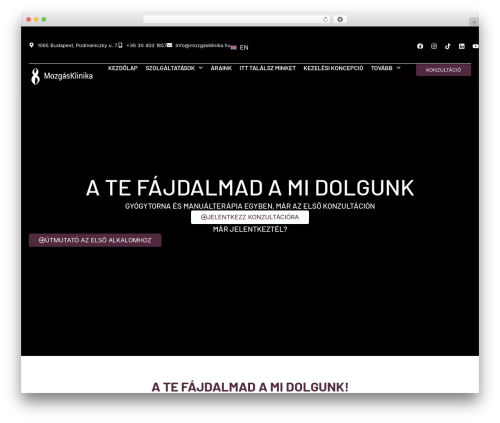Open the TikTok social icon
Viewport: 500px width, 423px height.
coord(448,46)
